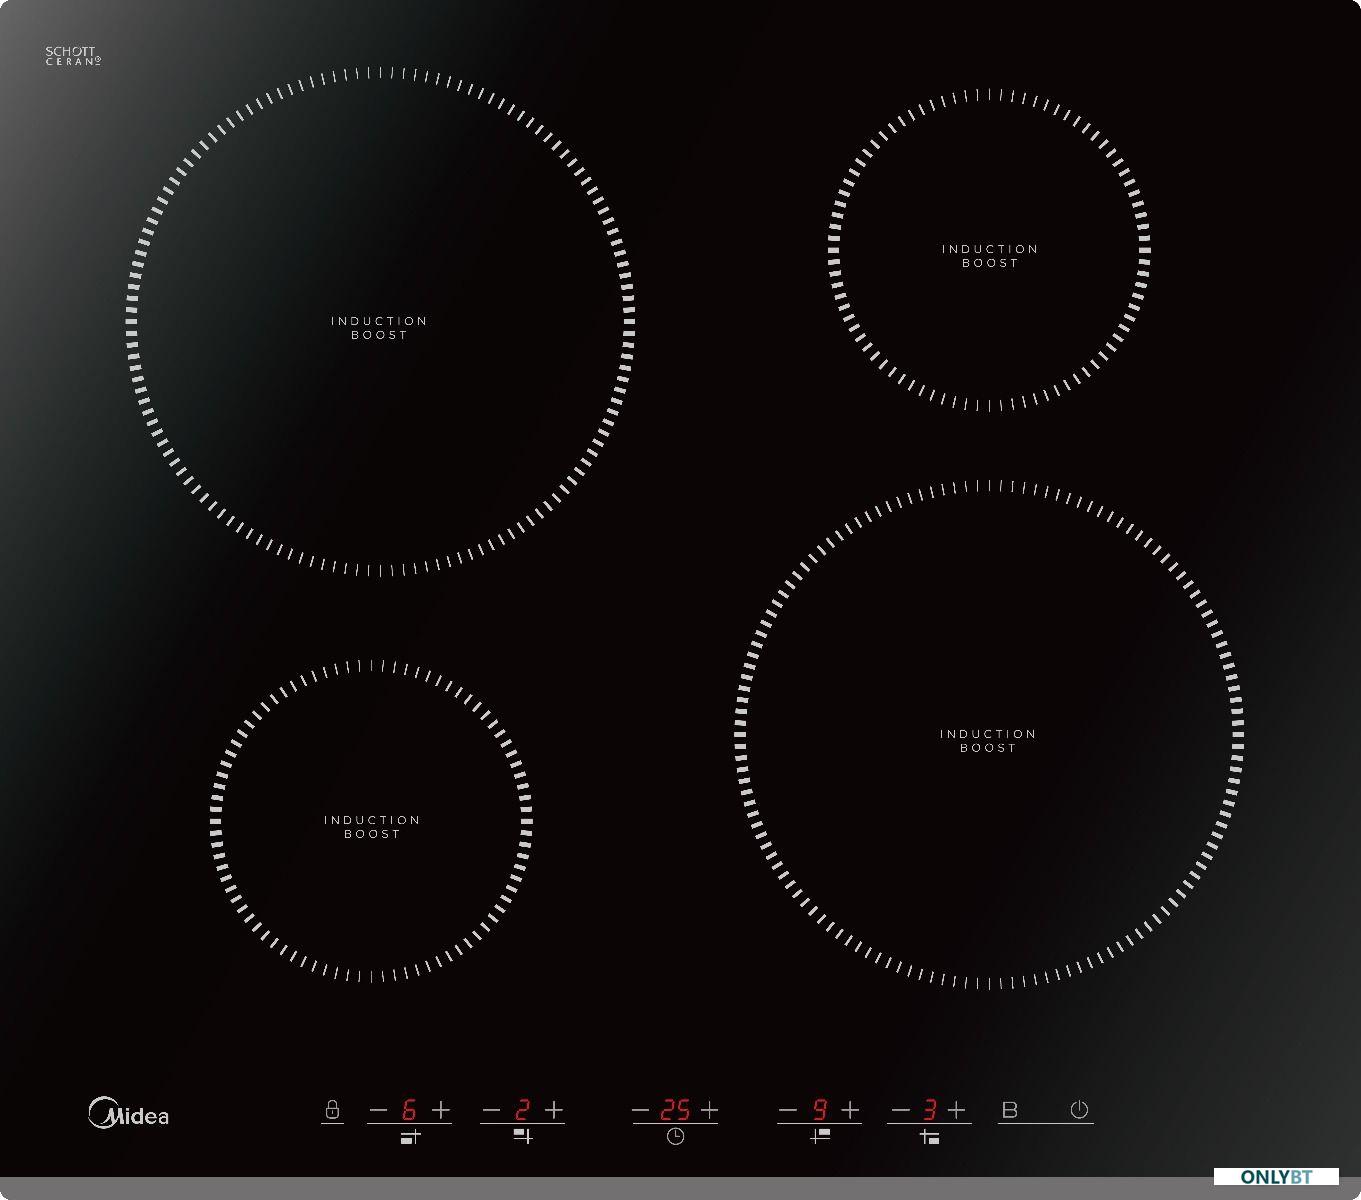Click INDUCTION BOOST in small upper-right zone
This screenshot has height=1200, width=1361.
[990, 256]
